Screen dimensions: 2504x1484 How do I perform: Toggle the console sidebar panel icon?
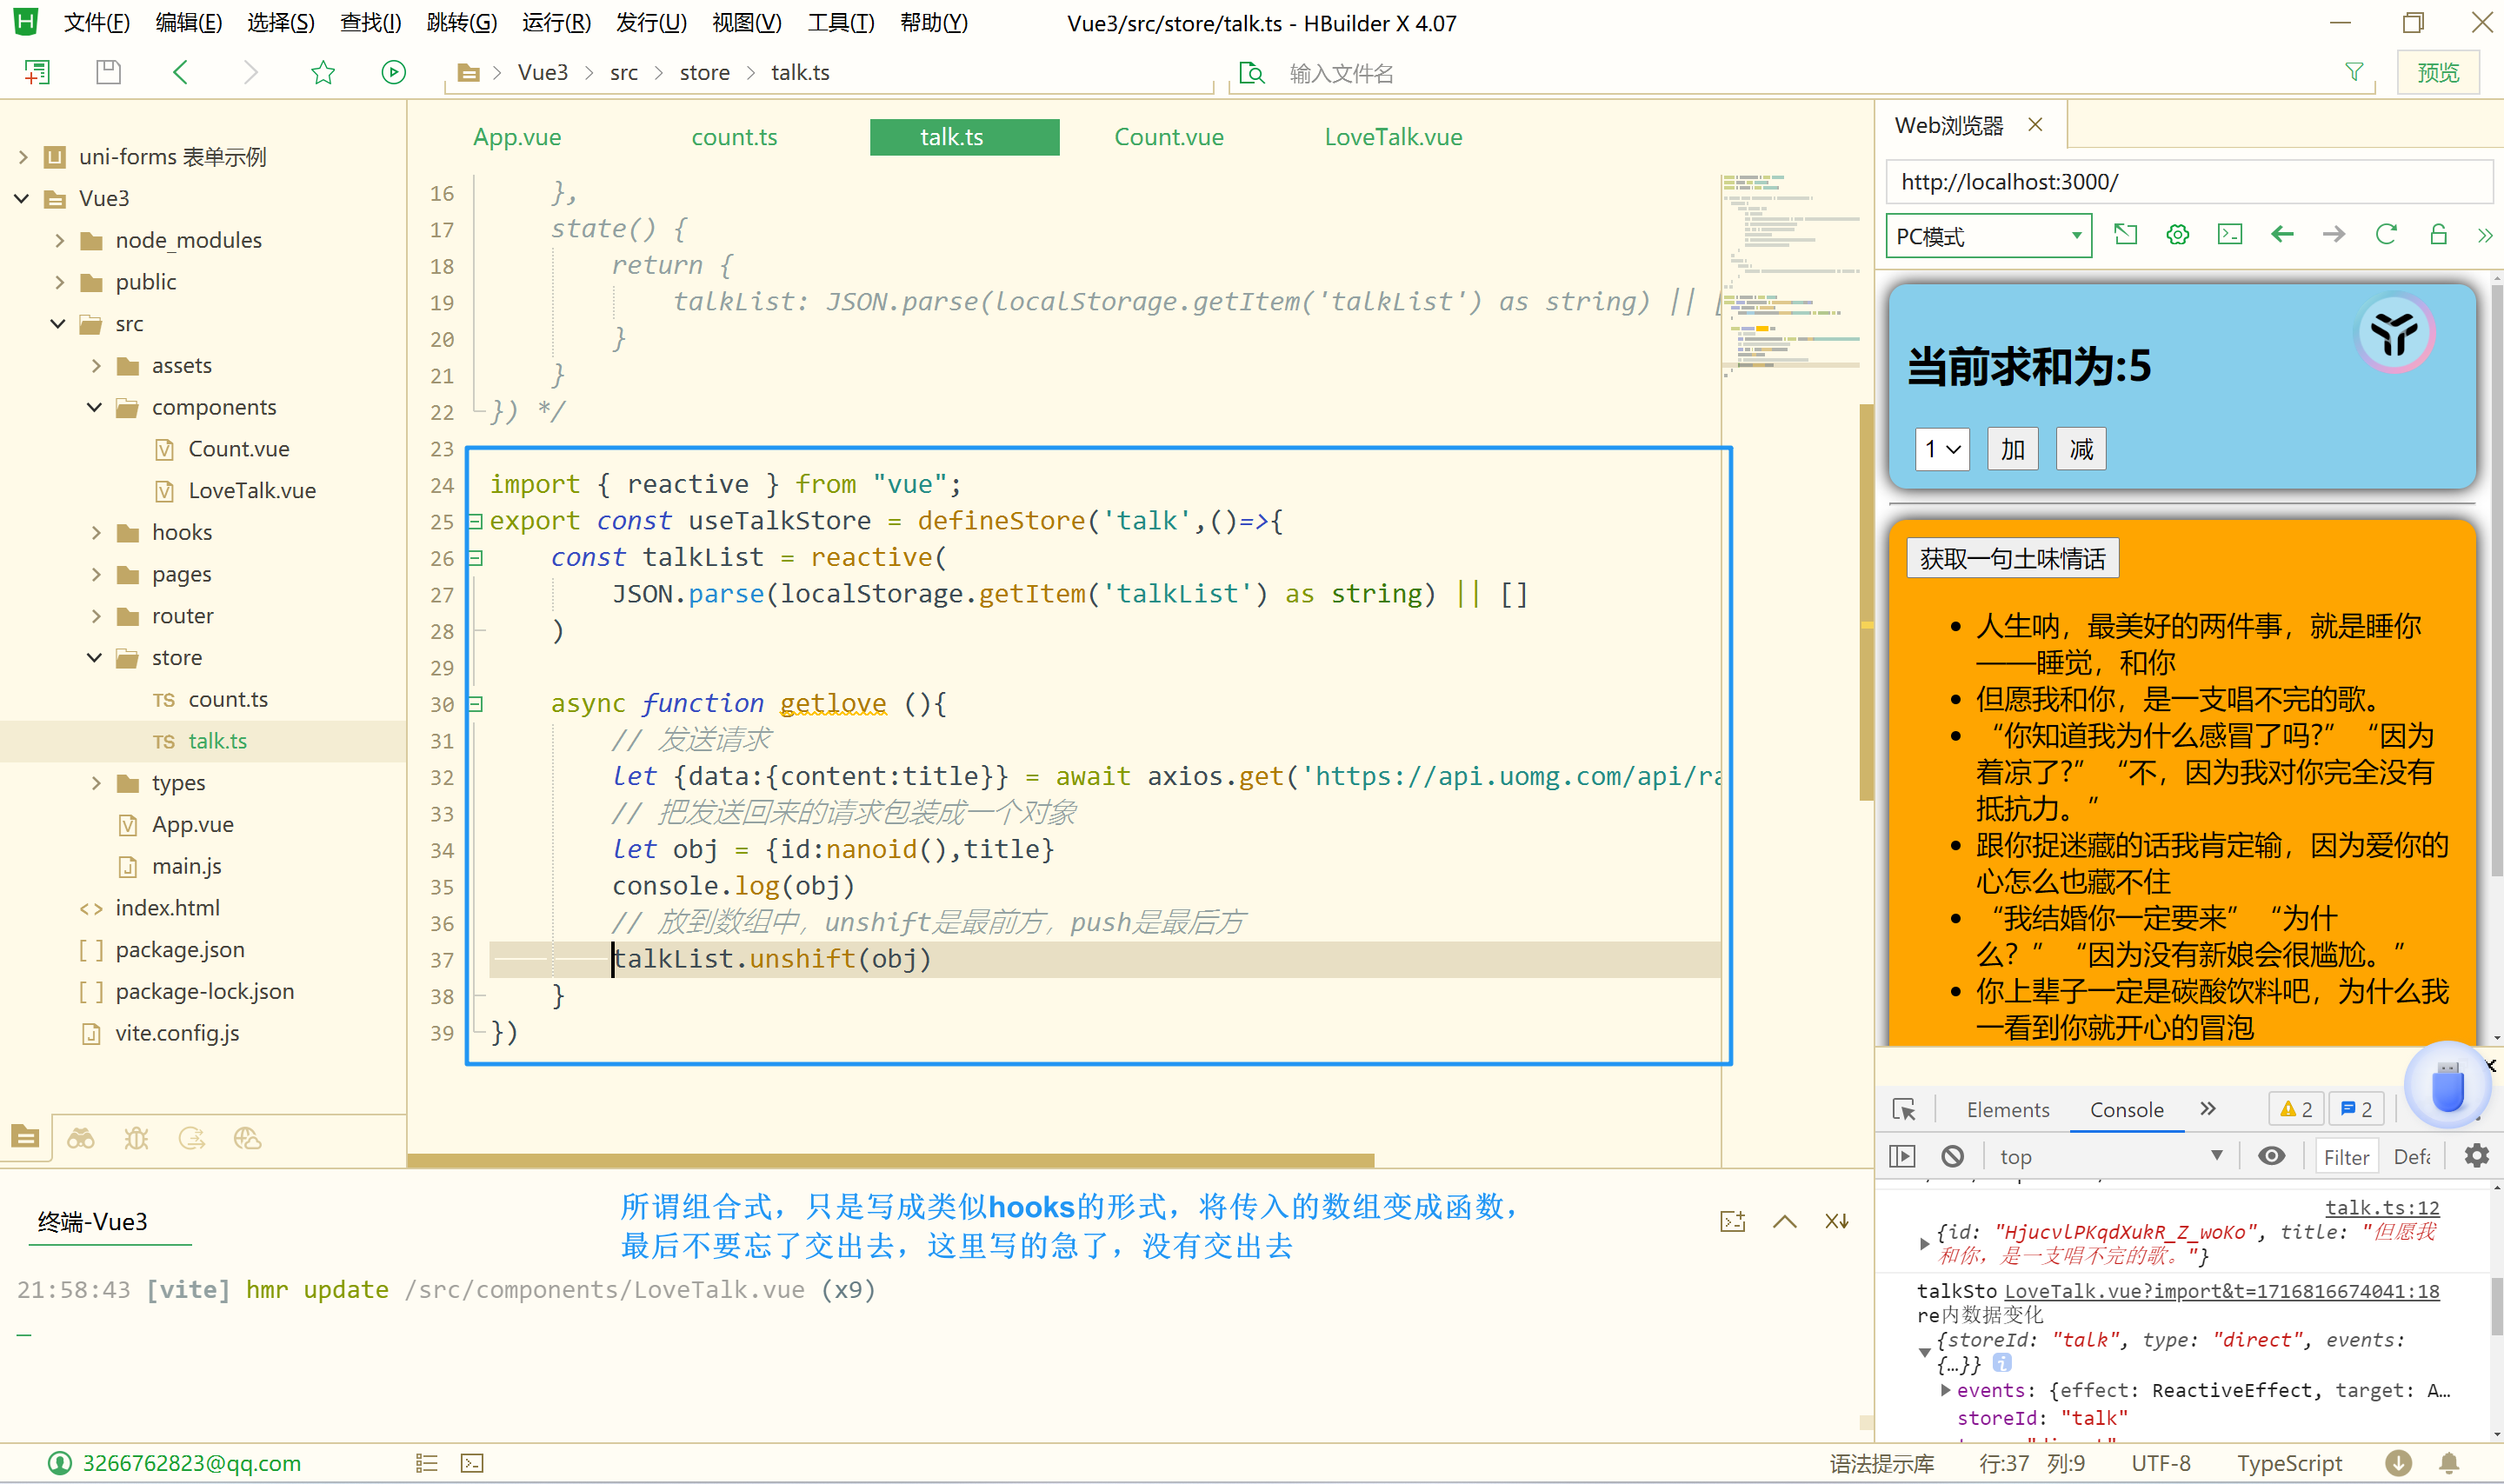[x=1902, y=1157]
